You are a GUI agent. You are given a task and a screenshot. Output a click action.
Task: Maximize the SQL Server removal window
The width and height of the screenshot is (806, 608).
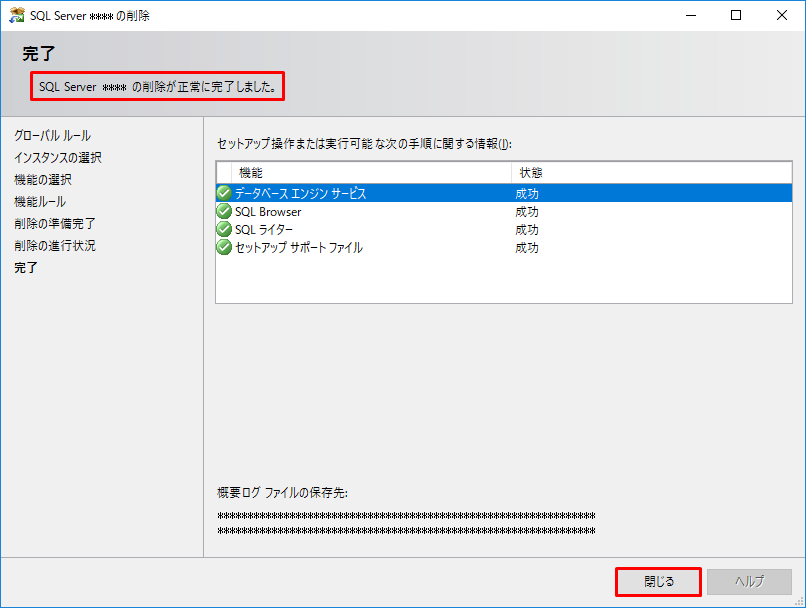click(736, 15)
